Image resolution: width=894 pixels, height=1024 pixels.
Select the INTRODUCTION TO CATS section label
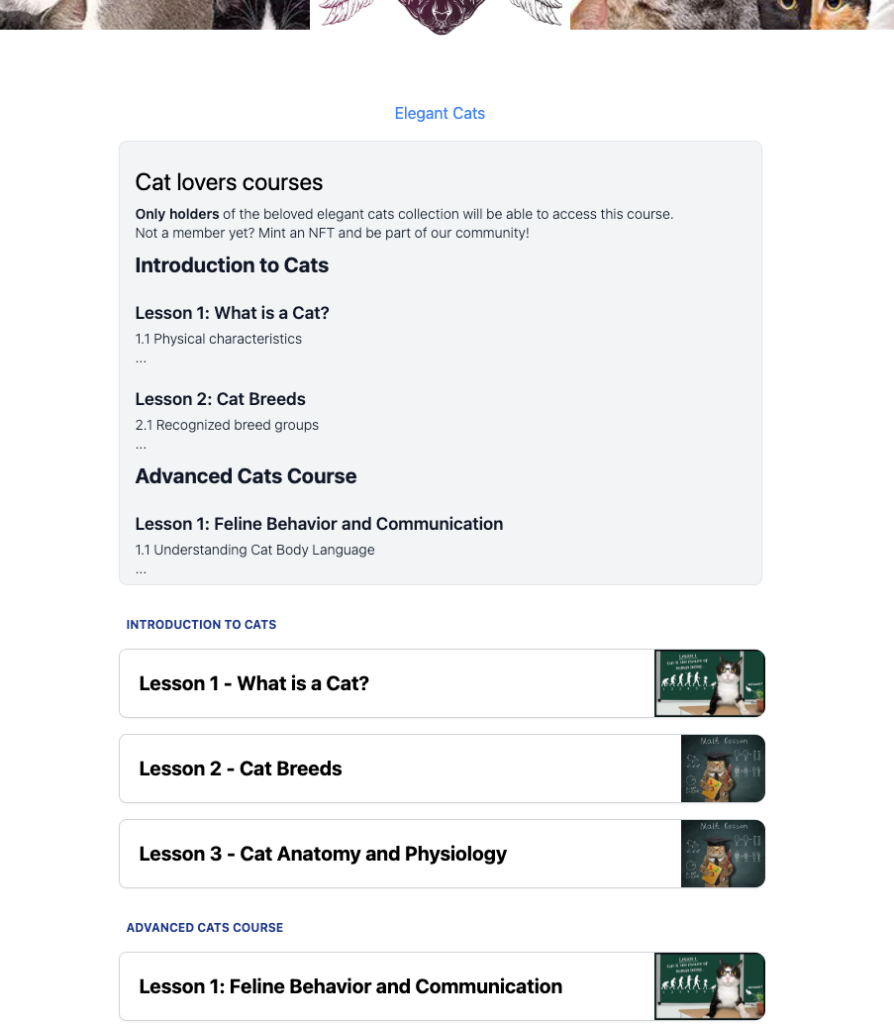(x=201, y=625)
